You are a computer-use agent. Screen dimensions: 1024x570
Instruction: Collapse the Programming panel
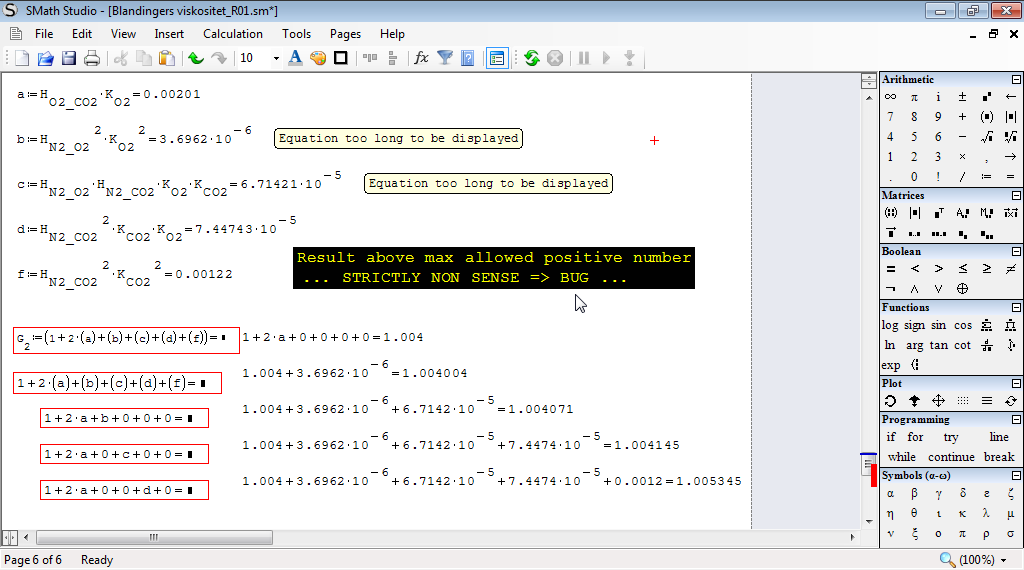(x=1016, y=420)
